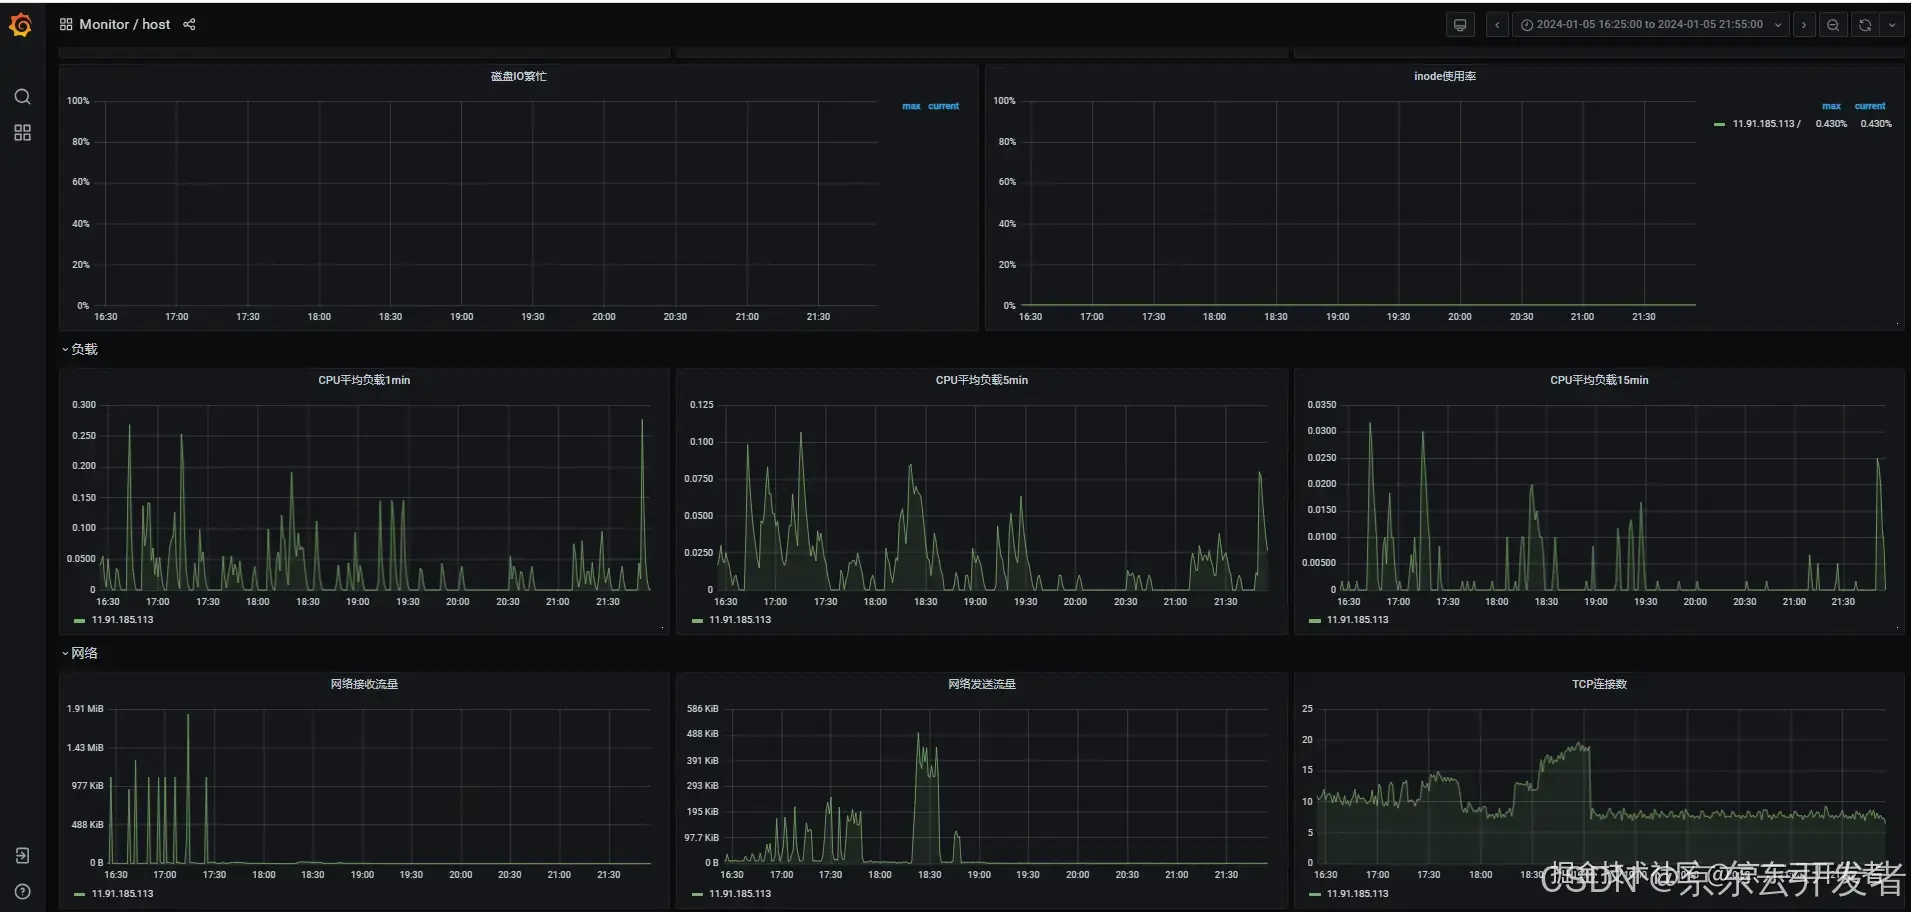Click the 0.430% max value in inode legend
Screen dimensions: 1911x912
coord(1831,124)
